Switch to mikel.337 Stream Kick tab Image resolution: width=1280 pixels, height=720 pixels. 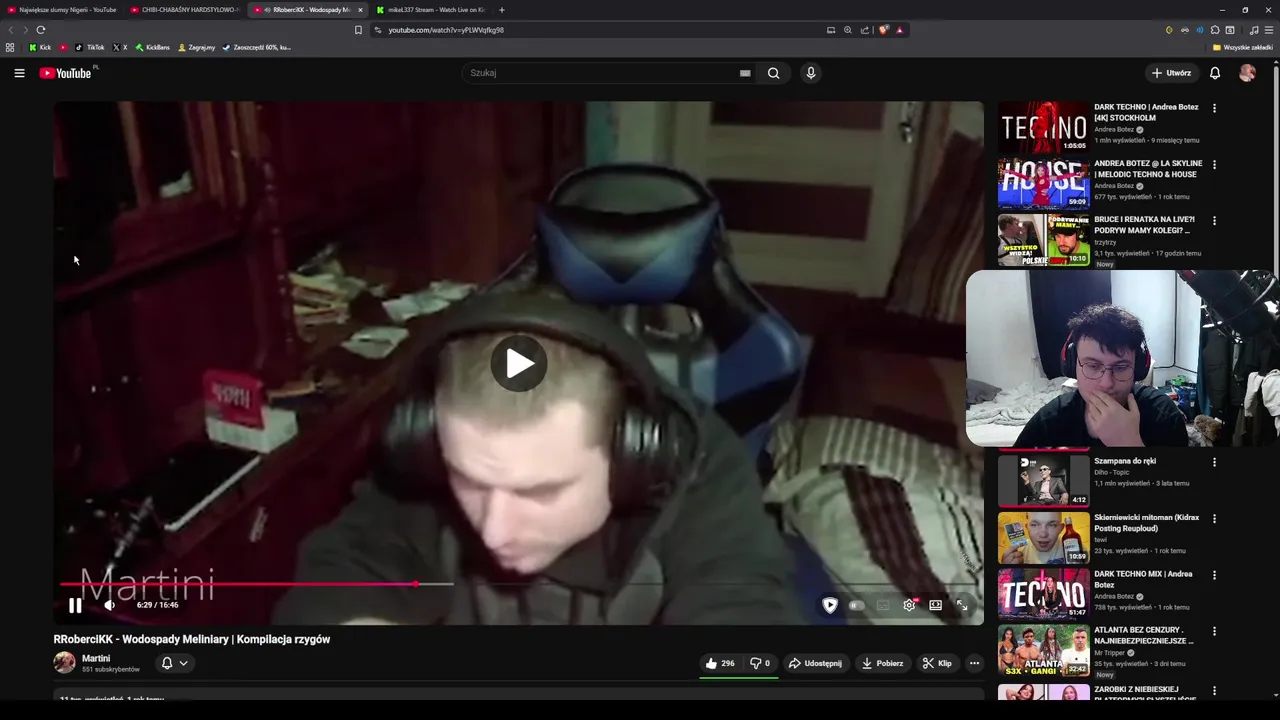[430, 10]
